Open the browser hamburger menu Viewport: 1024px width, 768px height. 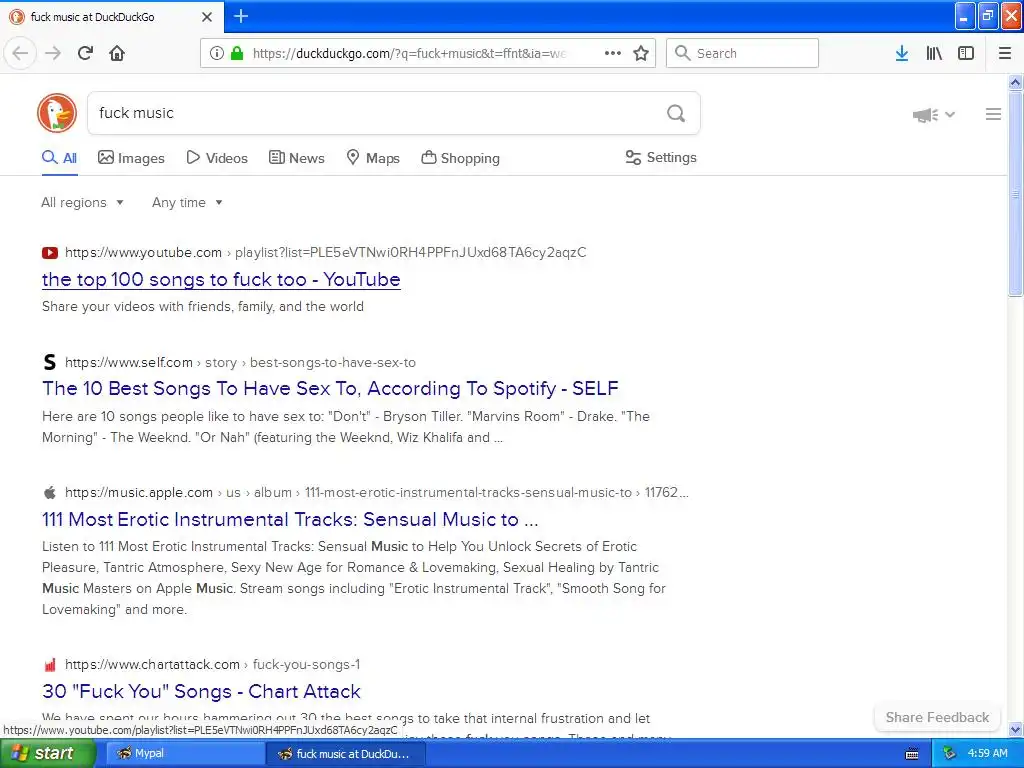[x=1005, y=53]
